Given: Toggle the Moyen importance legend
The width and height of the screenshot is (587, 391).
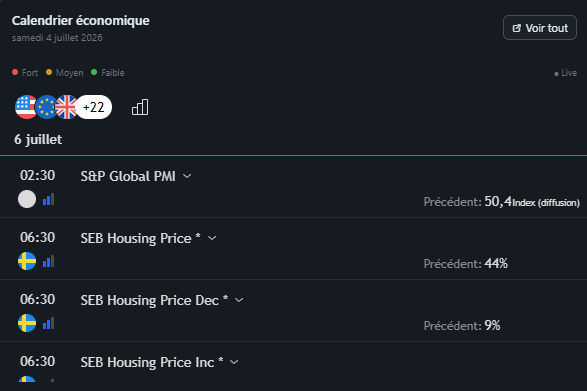Looking at the screenshot, I should [64, 73].
